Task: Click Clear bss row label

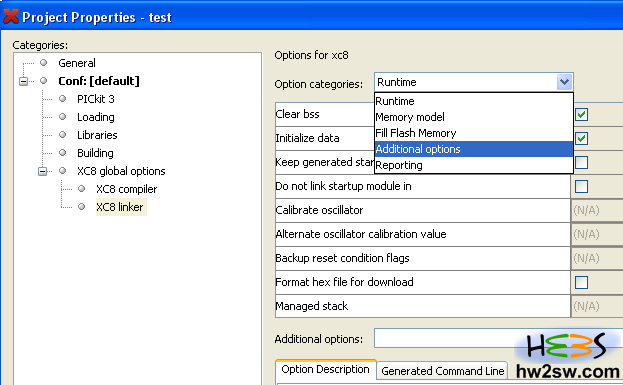Action: [298, 114]
